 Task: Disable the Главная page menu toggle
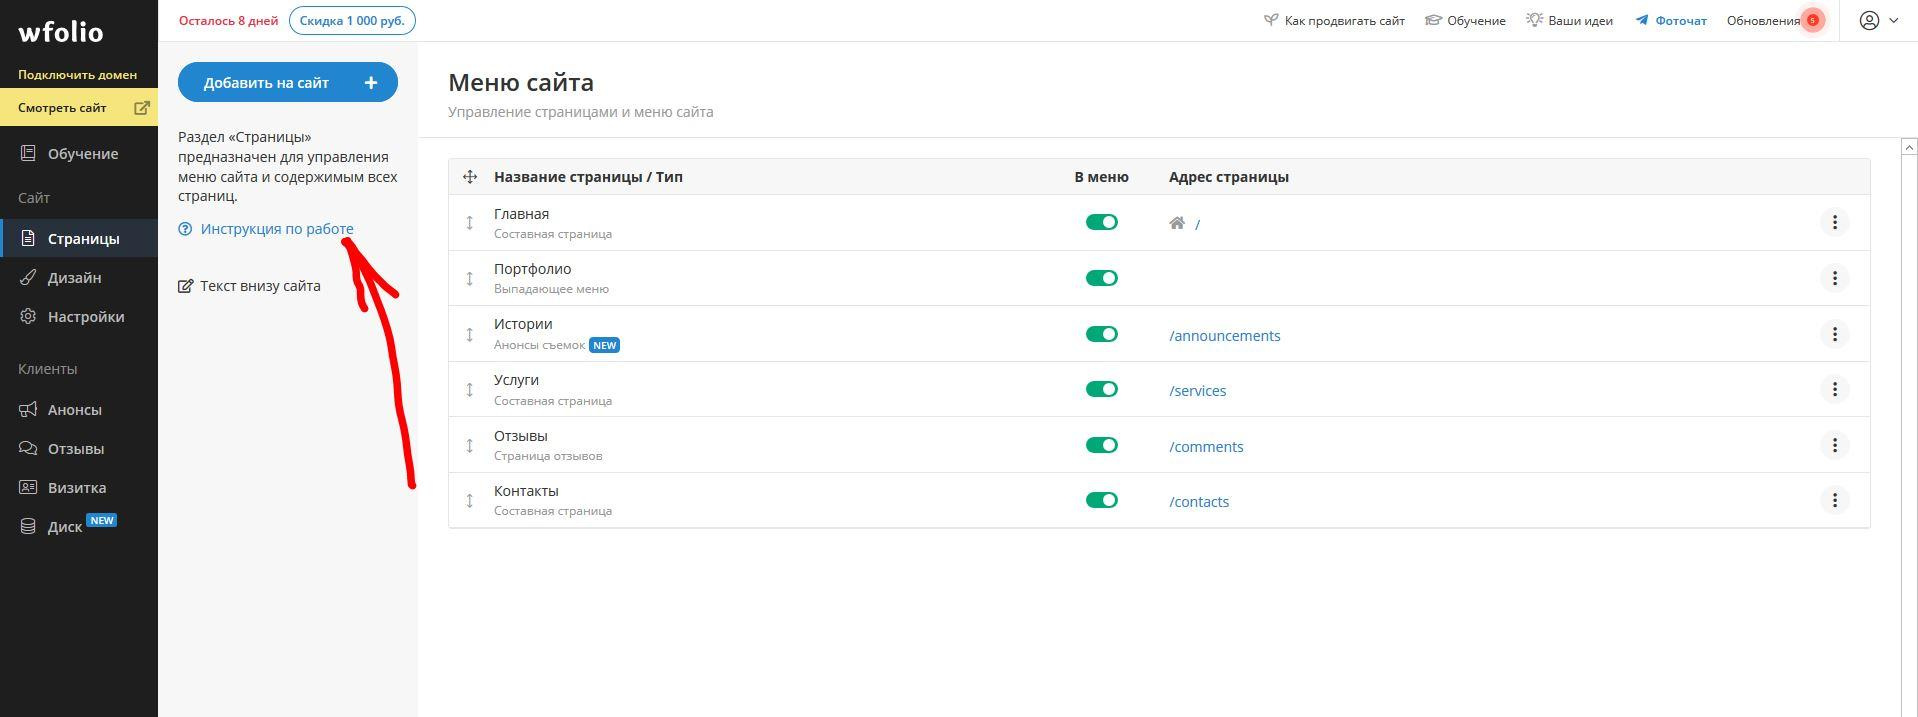coord(1101,222)
